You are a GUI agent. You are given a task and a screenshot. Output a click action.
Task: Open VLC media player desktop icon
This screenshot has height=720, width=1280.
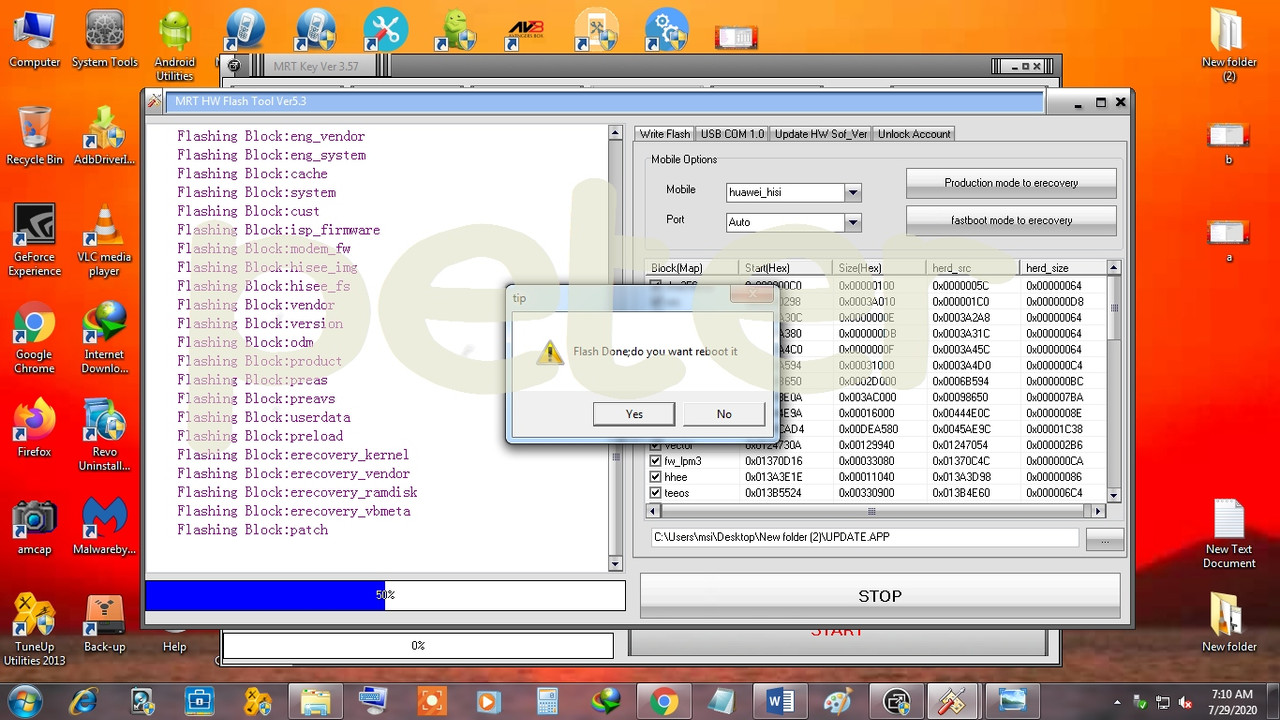point(104,241)
